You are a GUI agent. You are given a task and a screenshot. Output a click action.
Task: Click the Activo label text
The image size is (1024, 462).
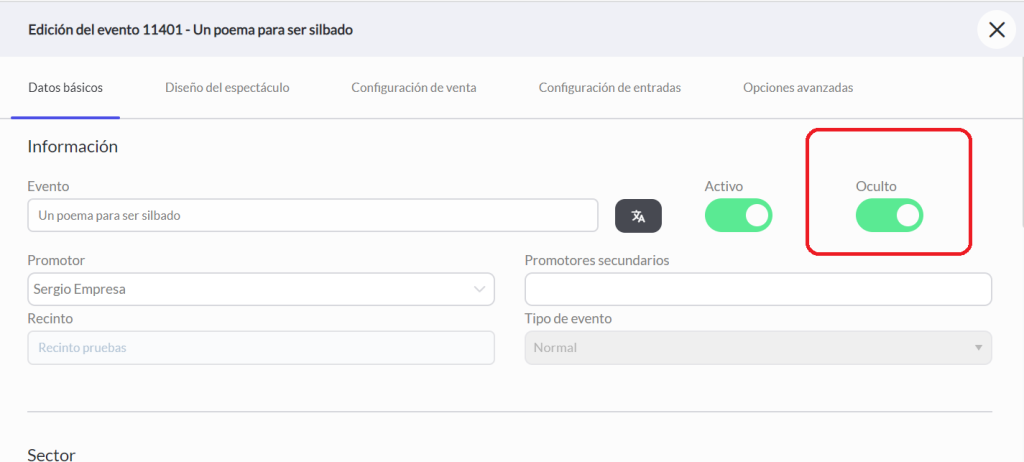(724, 186)
